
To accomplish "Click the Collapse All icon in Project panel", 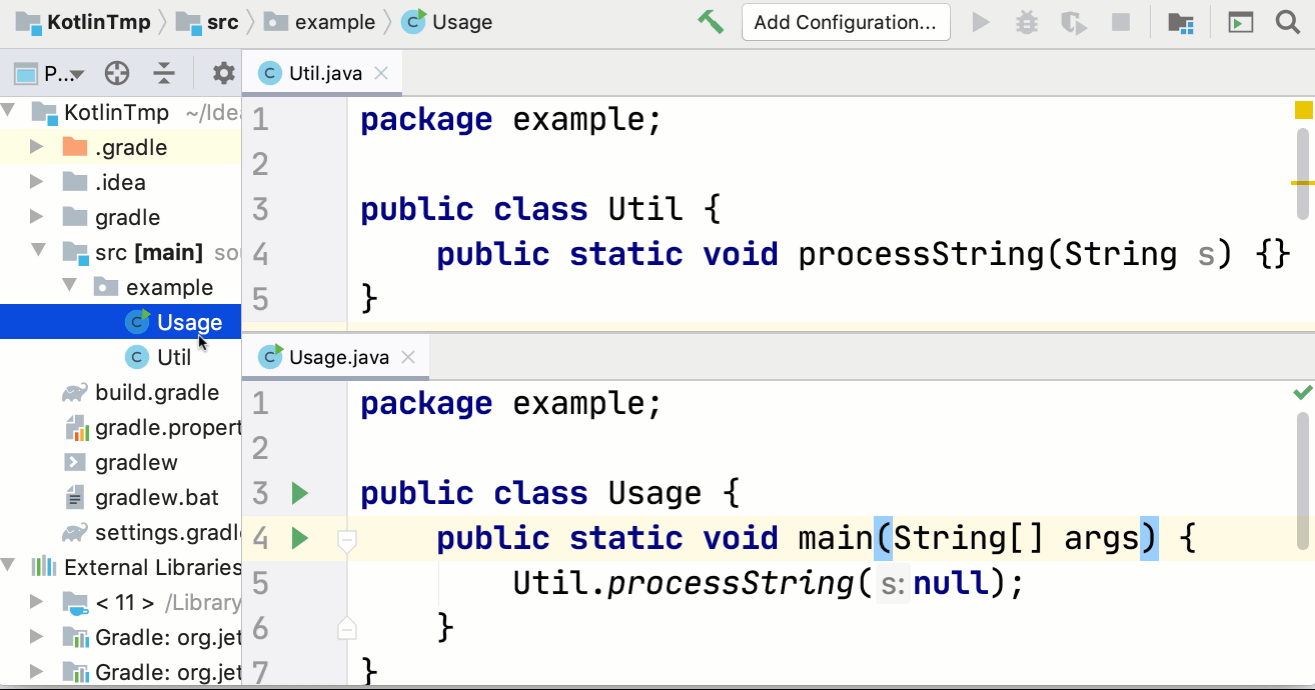I will [x=165, y=72].
